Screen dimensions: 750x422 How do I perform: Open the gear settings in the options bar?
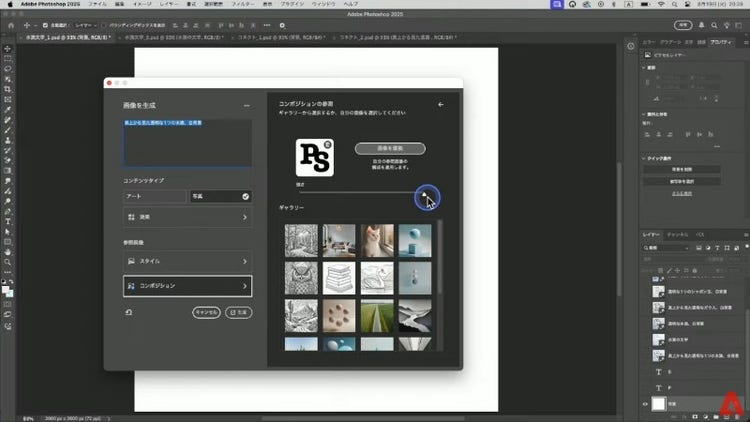pos(282,25)
